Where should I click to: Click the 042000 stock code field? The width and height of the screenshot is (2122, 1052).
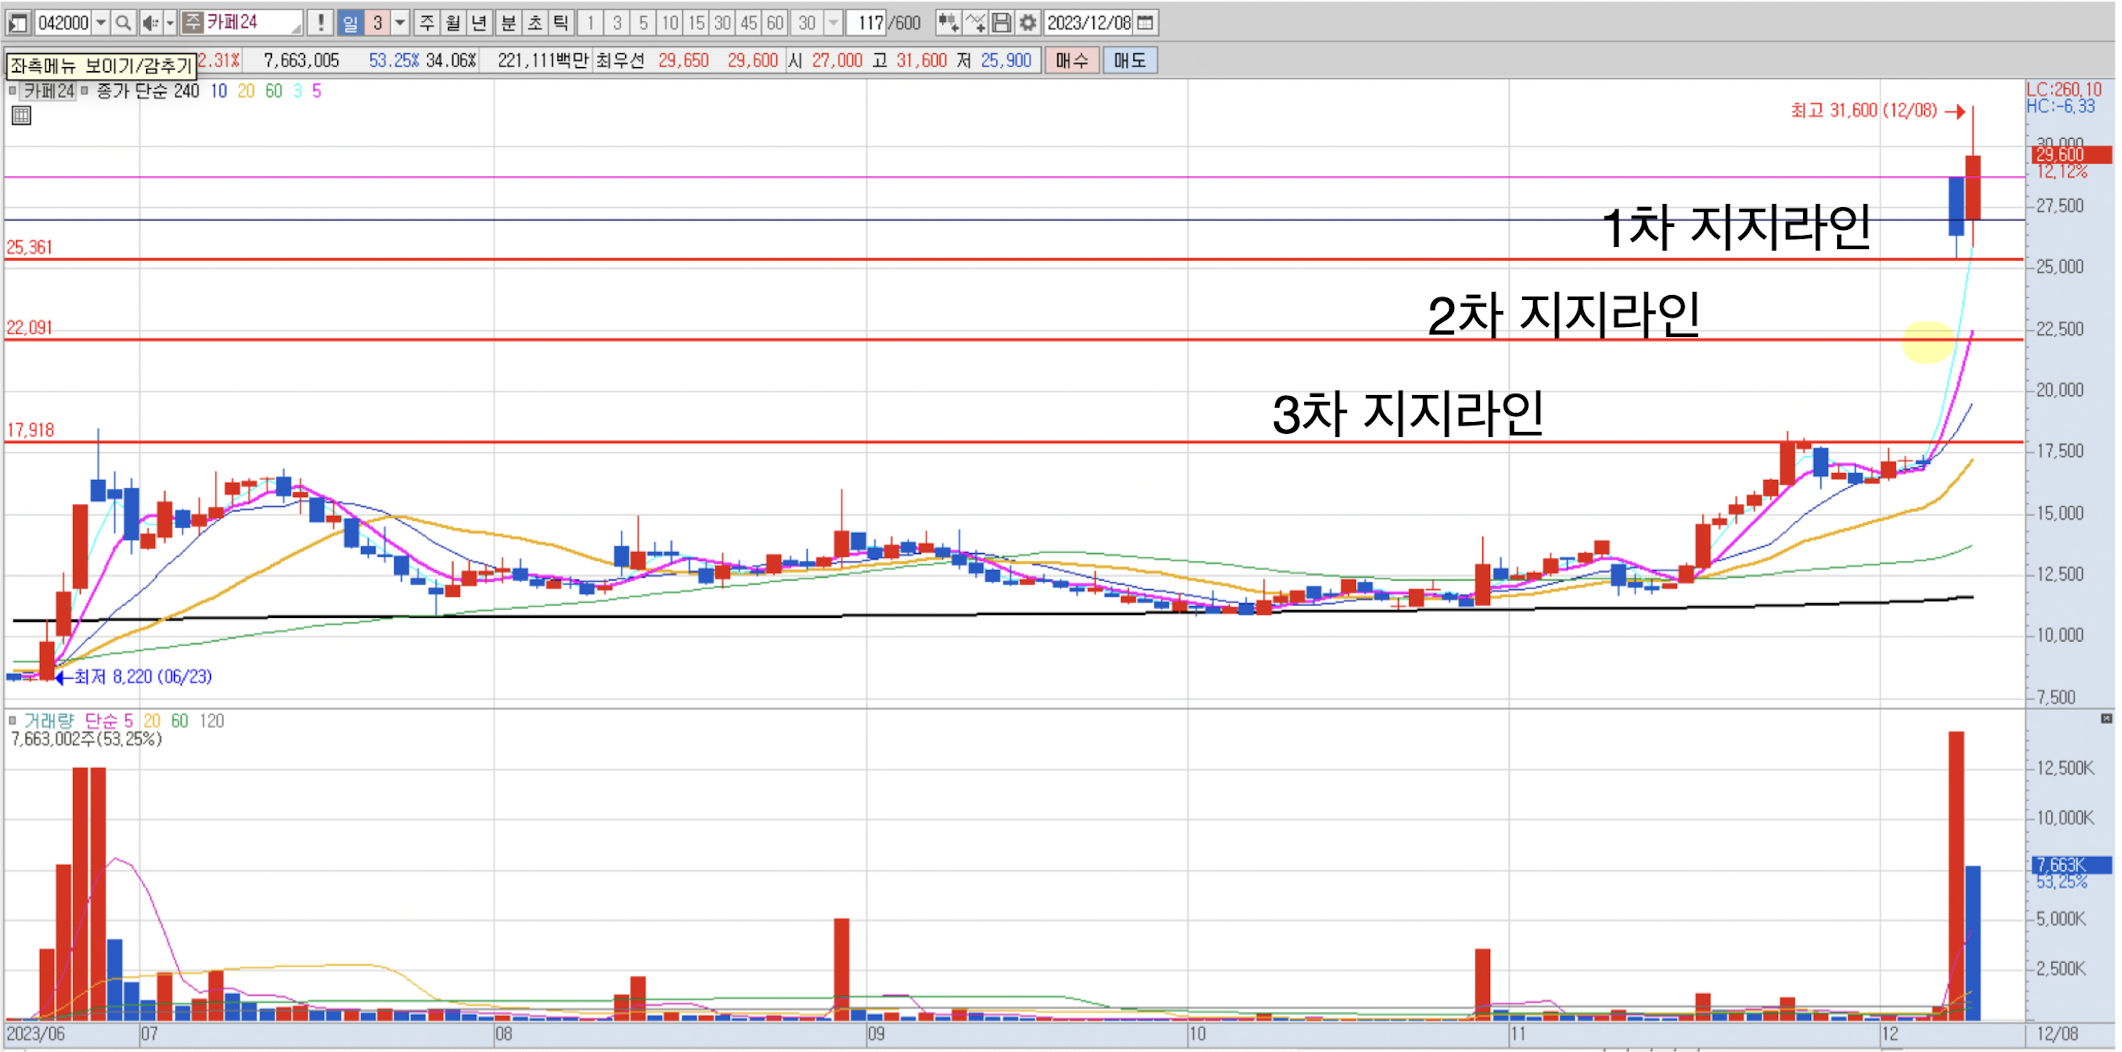[63, 22]
